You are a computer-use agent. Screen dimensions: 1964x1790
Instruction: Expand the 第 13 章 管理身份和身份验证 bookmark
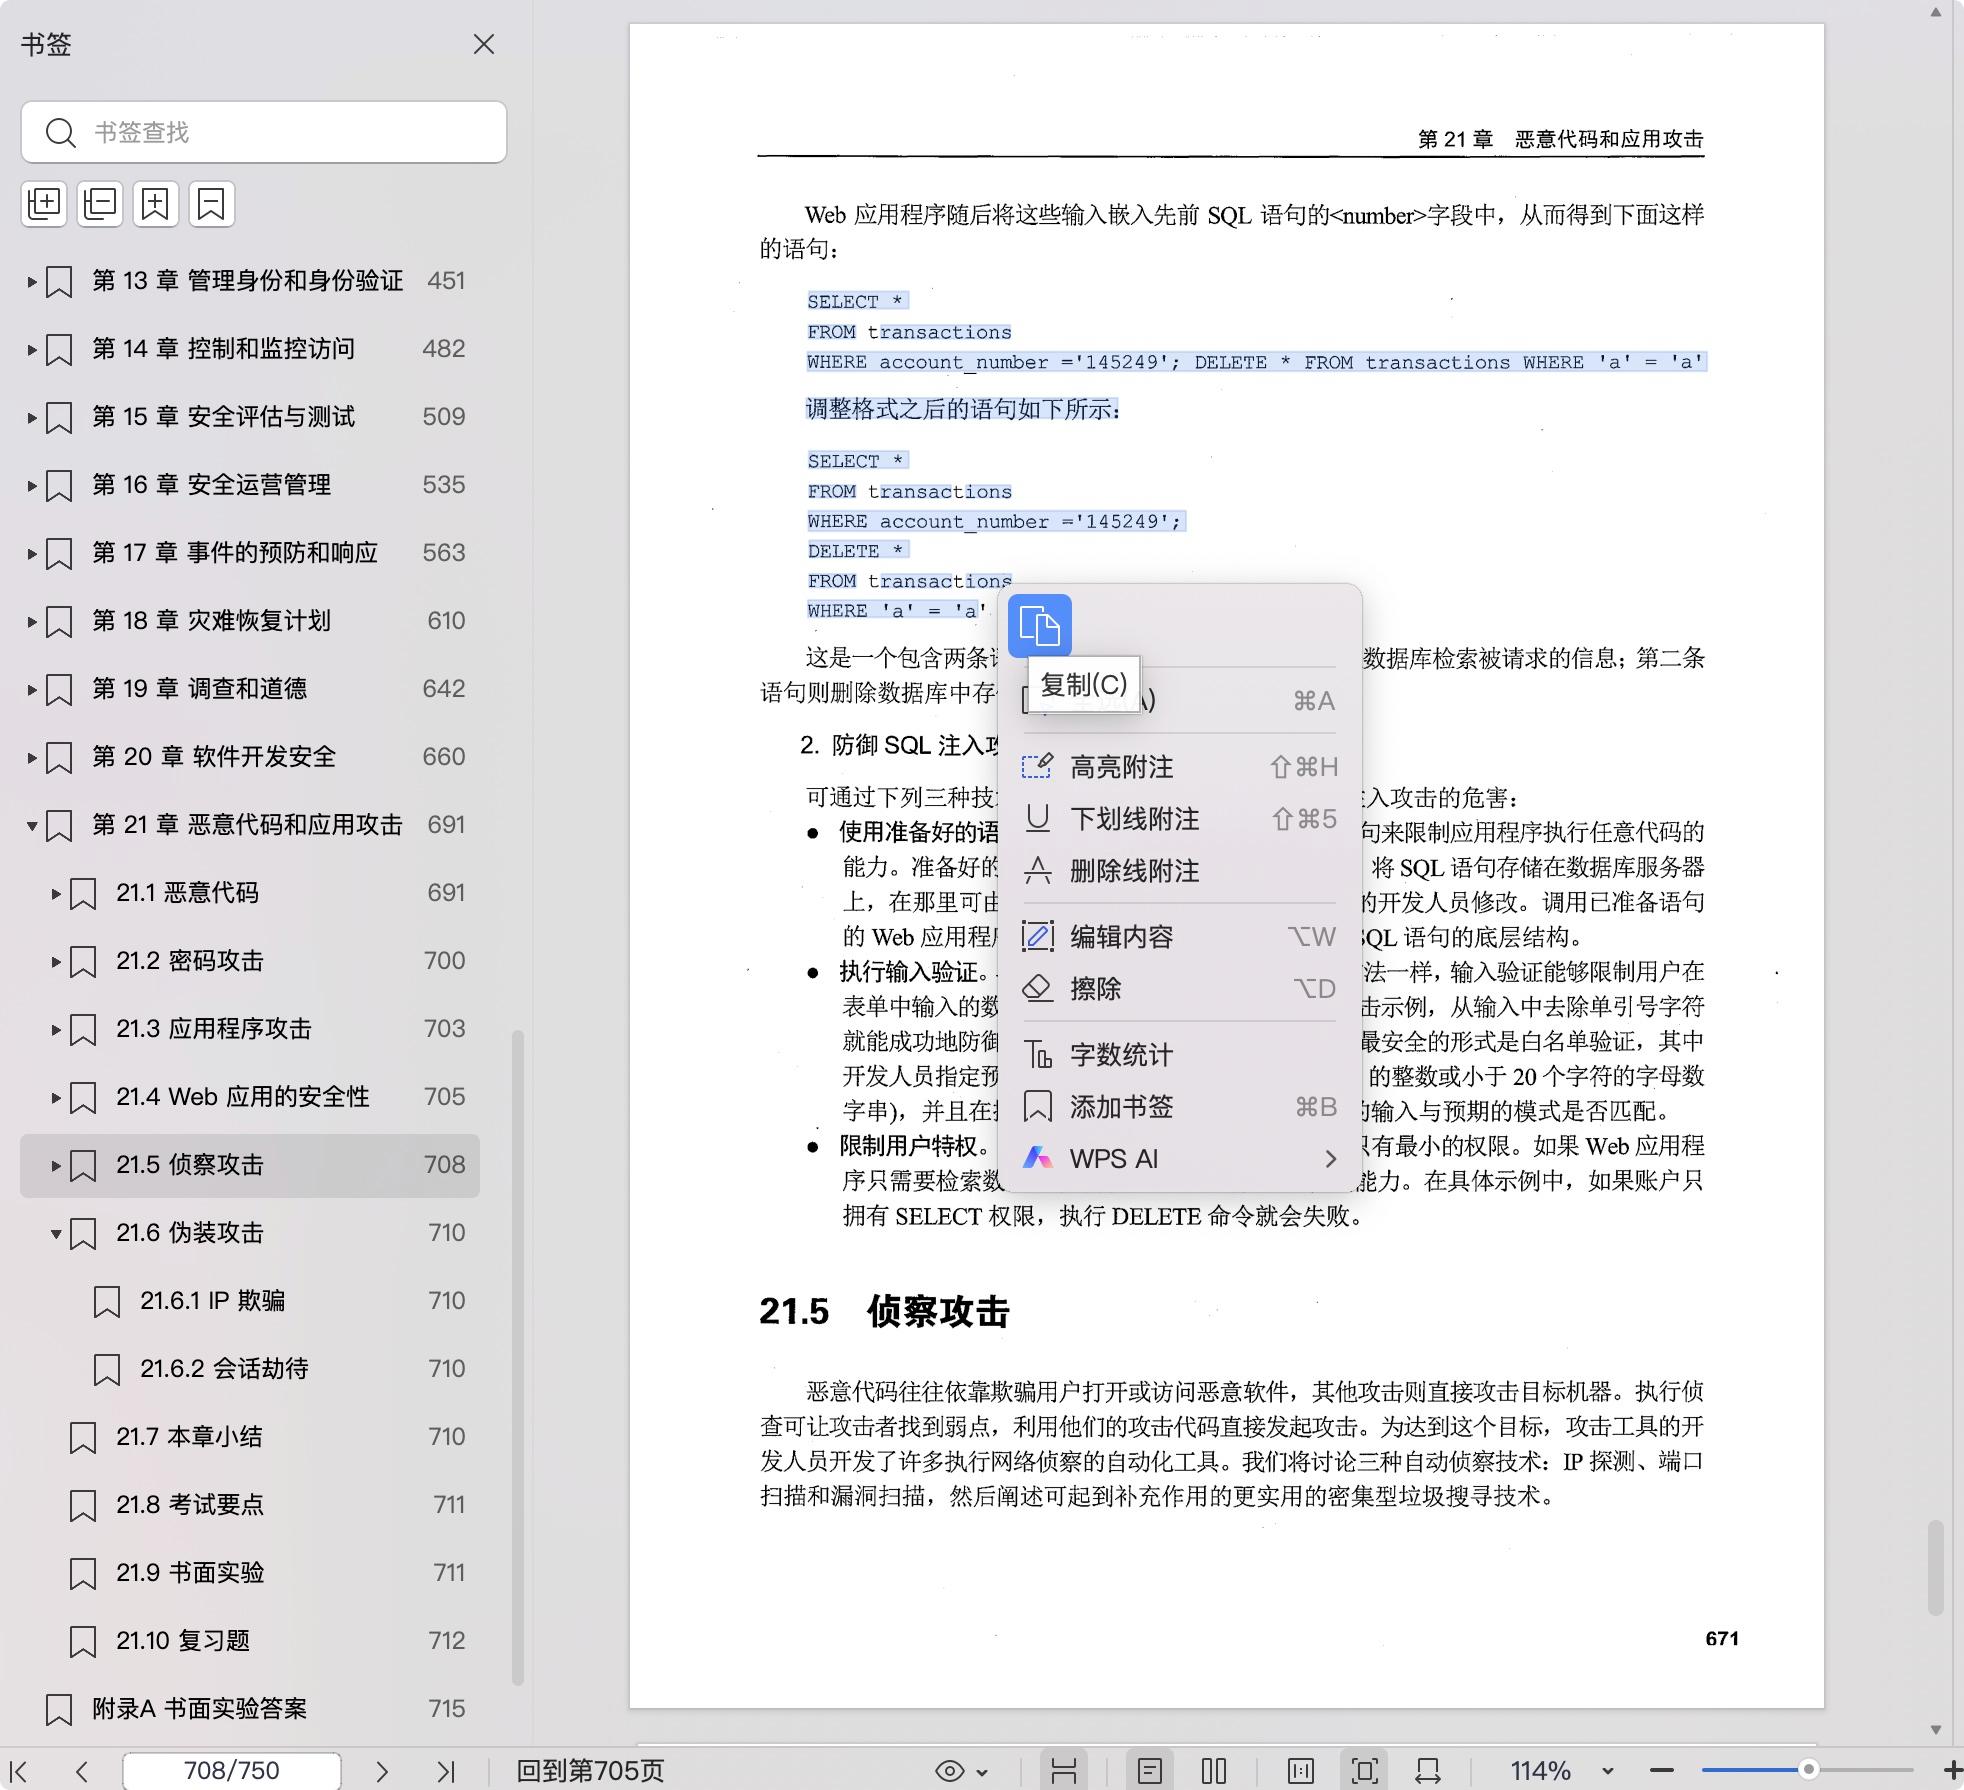coord(32,282)
